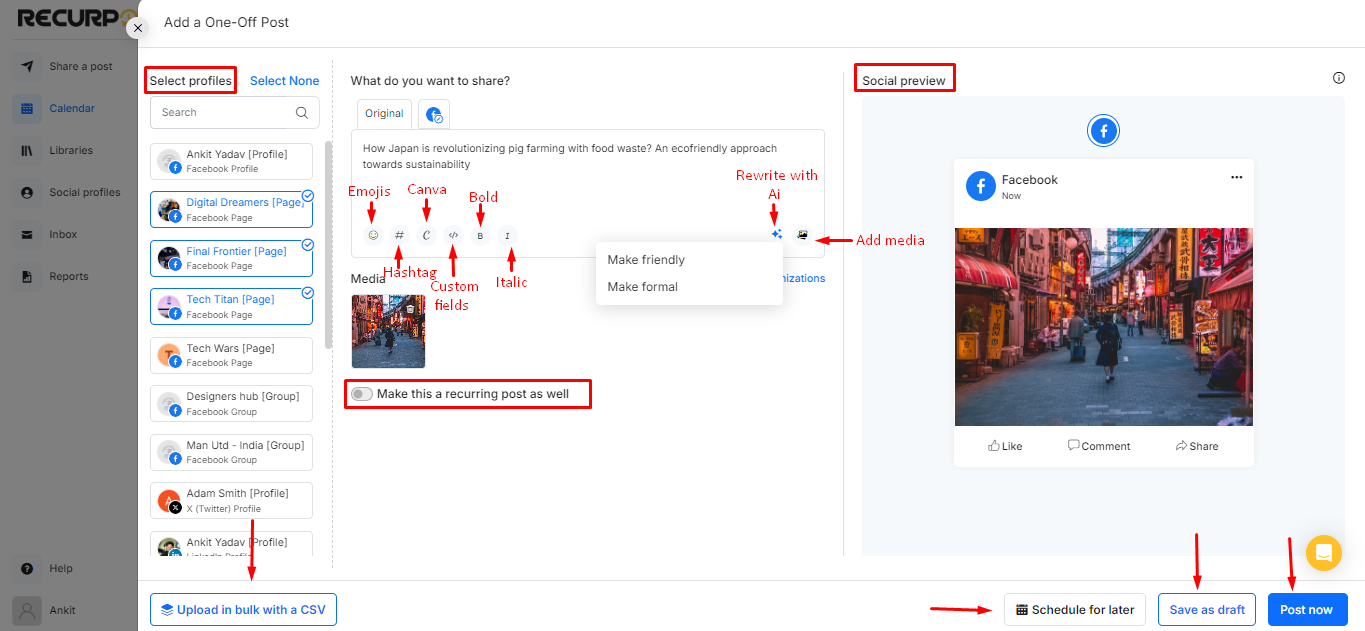Insert a hashtag using the # icon
Screen dimensions: 1365x631
[x=399, y=235]
